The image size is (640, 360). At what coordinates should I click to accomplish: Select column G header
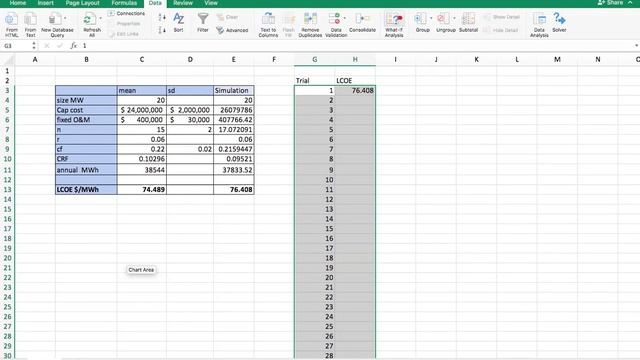coord(314,60)
